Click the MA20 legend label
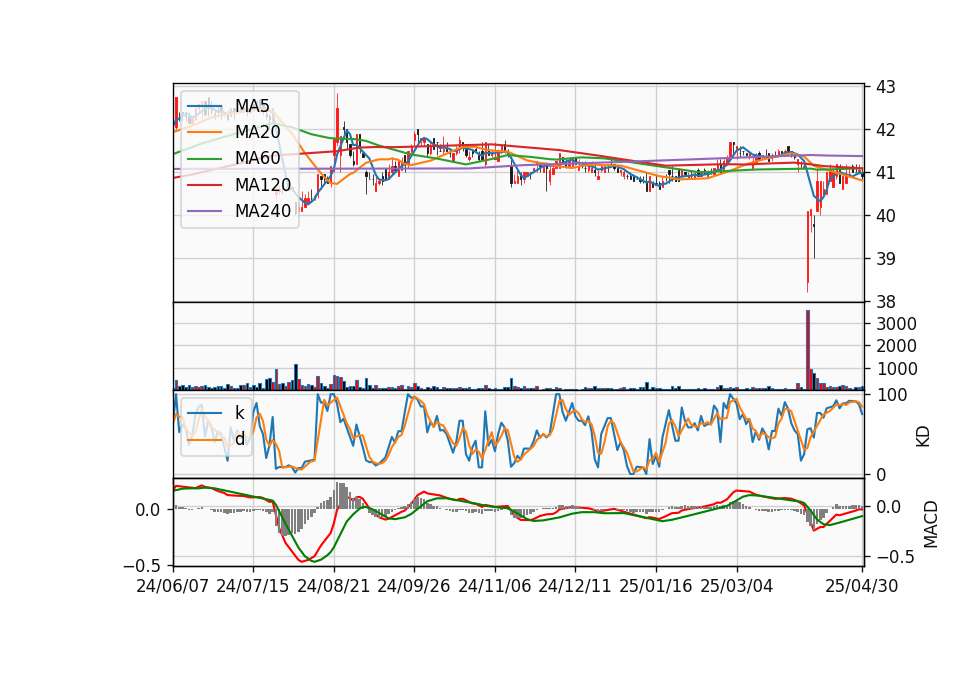960x690 pixels. click(x=257, y=132)
